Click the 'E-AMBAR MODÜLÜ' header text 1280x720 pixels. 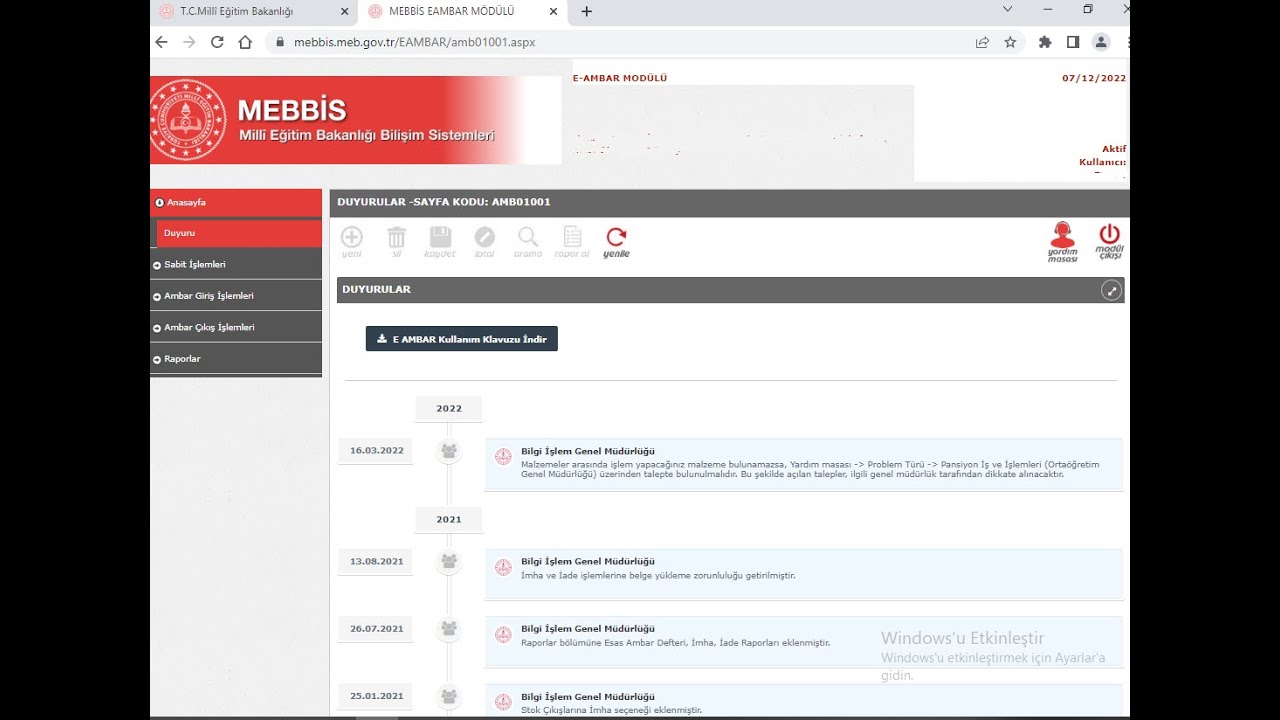(x=620, y=78)
